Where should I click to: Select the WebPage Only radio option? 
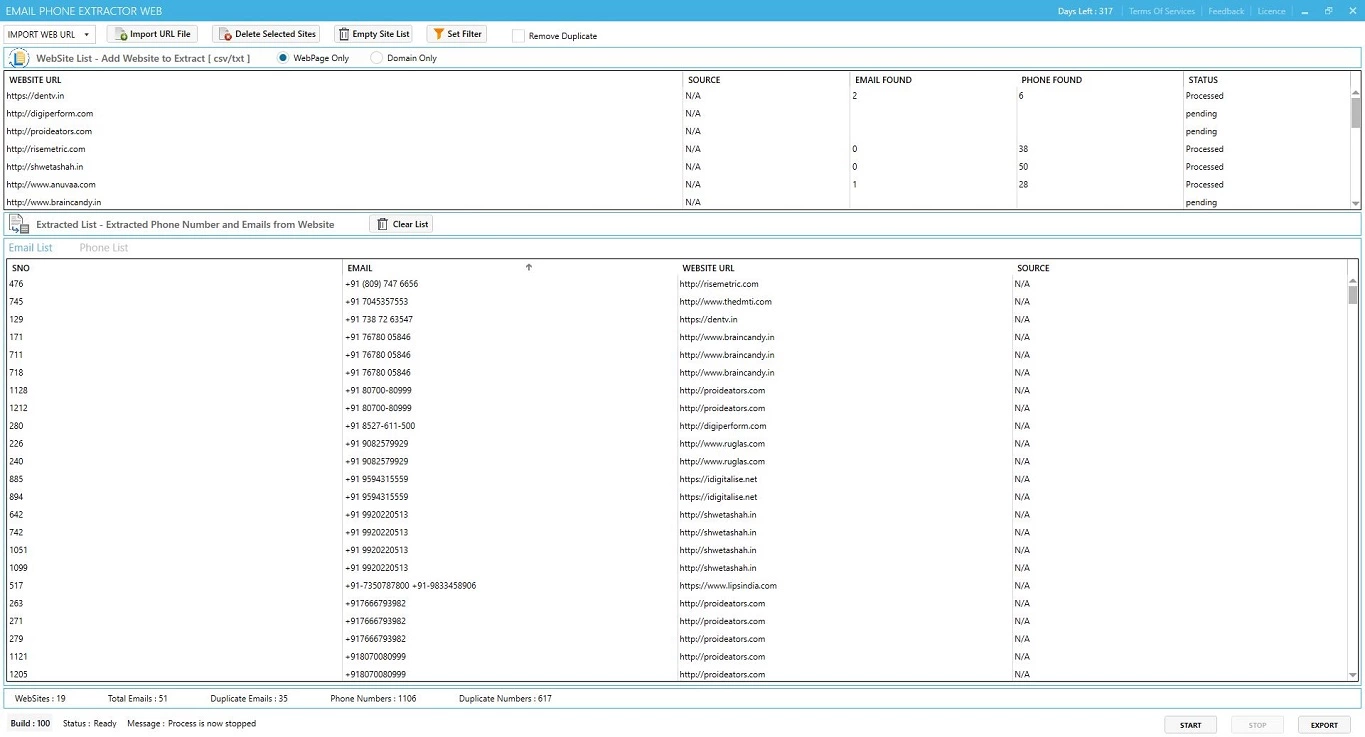pyautogui.click(x=284, y=58)
